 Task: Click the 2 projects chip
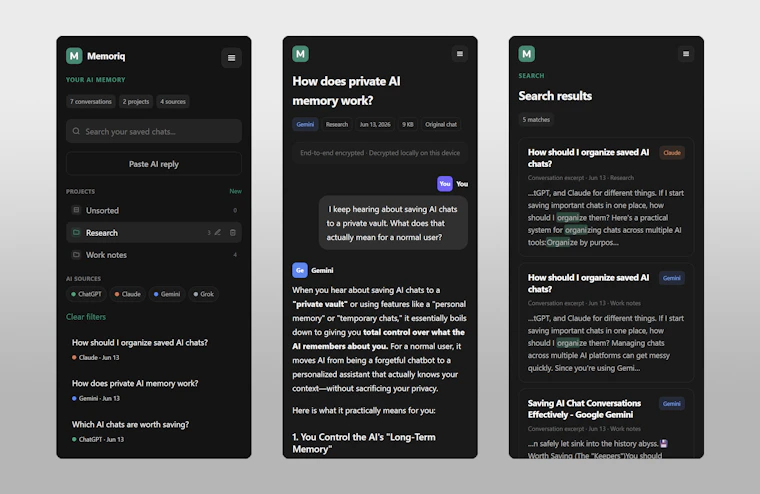click(136, 101)
